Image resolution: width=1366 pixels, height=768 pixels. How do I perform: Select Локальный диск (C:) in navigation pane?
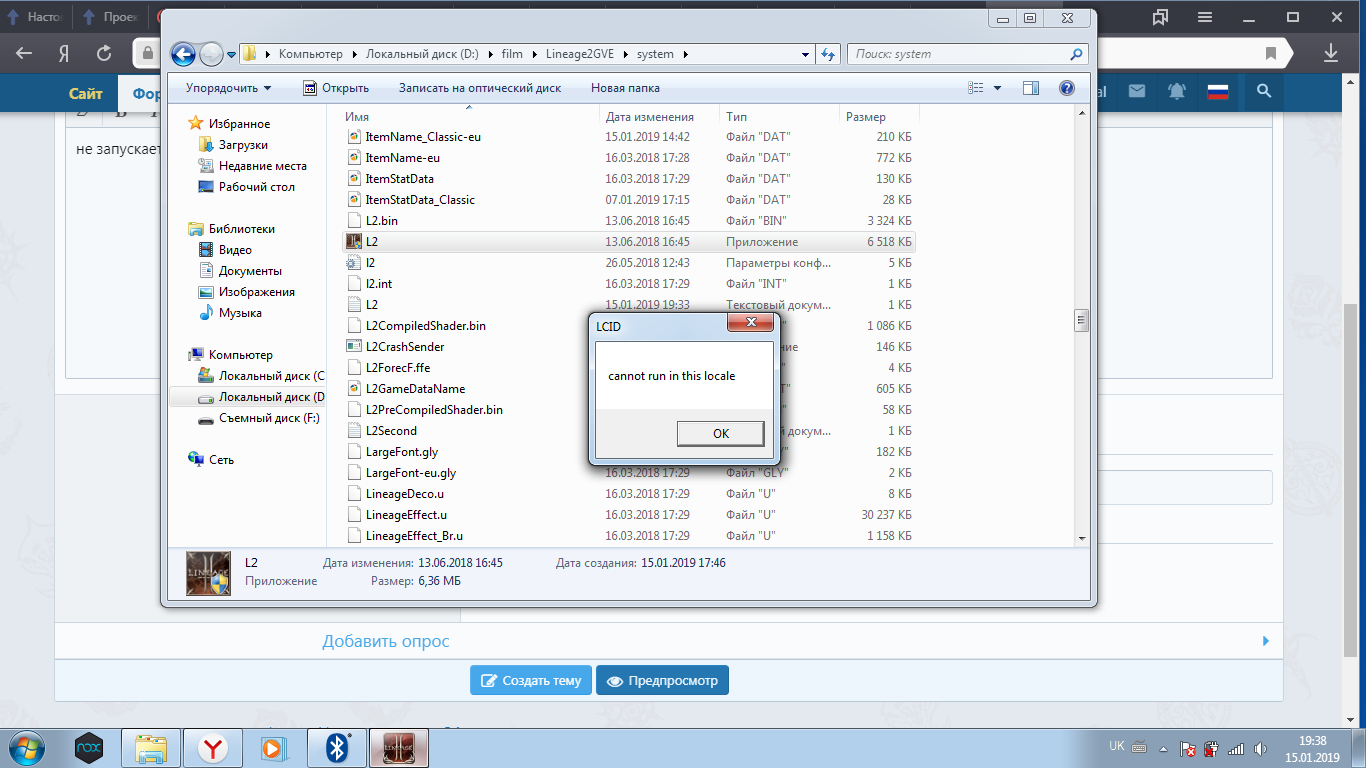[271, 376]
